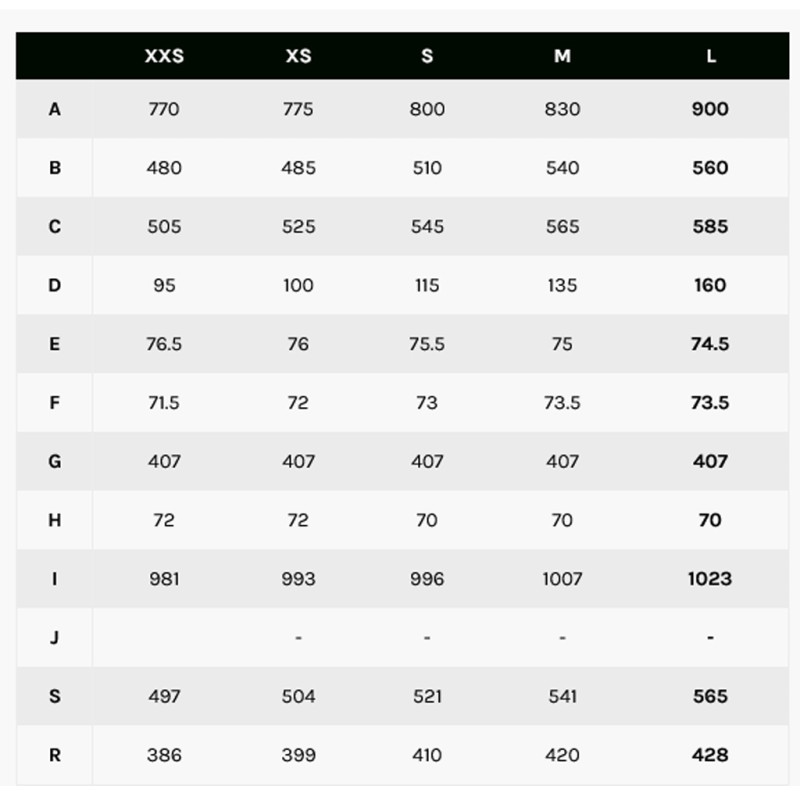
Task: Select the 76.5 value in row E
Action: click(164, 344)
